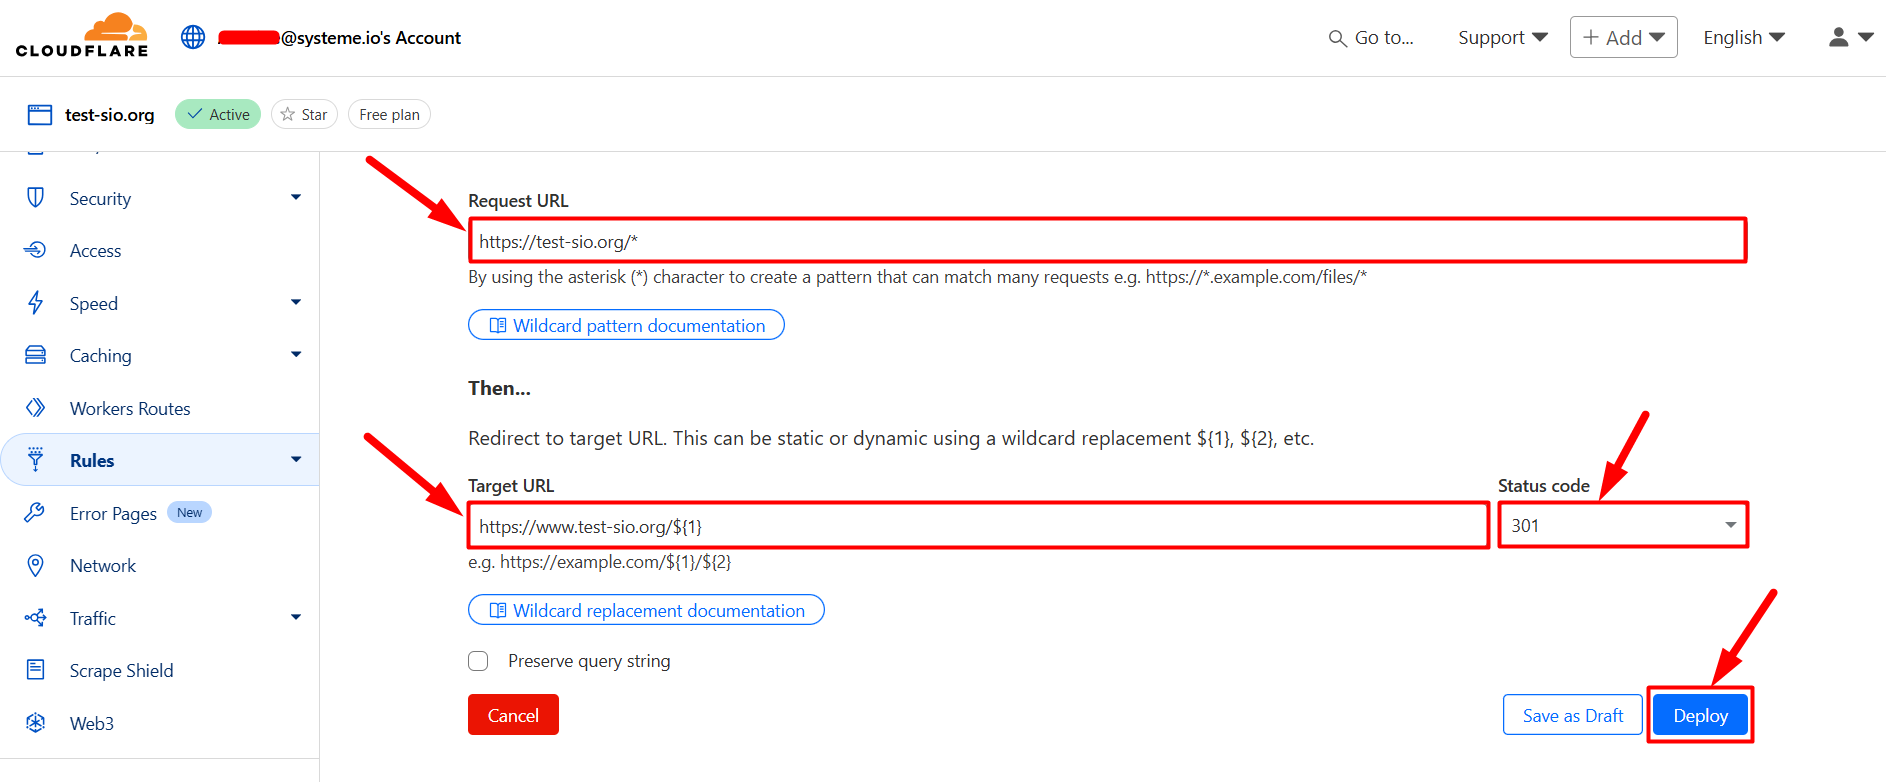Click into the Target URL field
Image resolution: width=1886 pixels, height=782 pixels.
tap(978, 526)
